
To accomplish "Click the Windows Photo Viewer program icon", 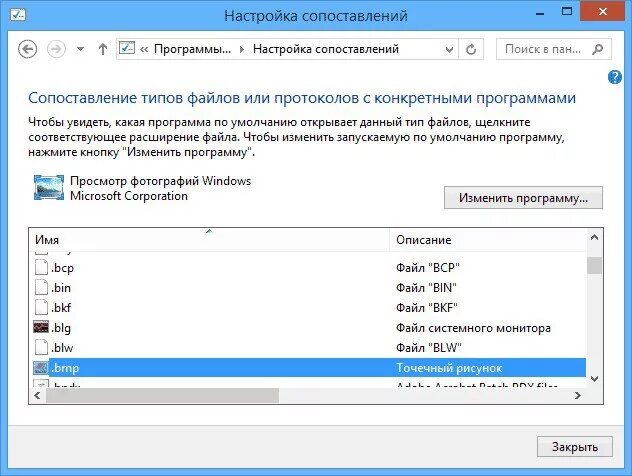I will pos(49,187).
